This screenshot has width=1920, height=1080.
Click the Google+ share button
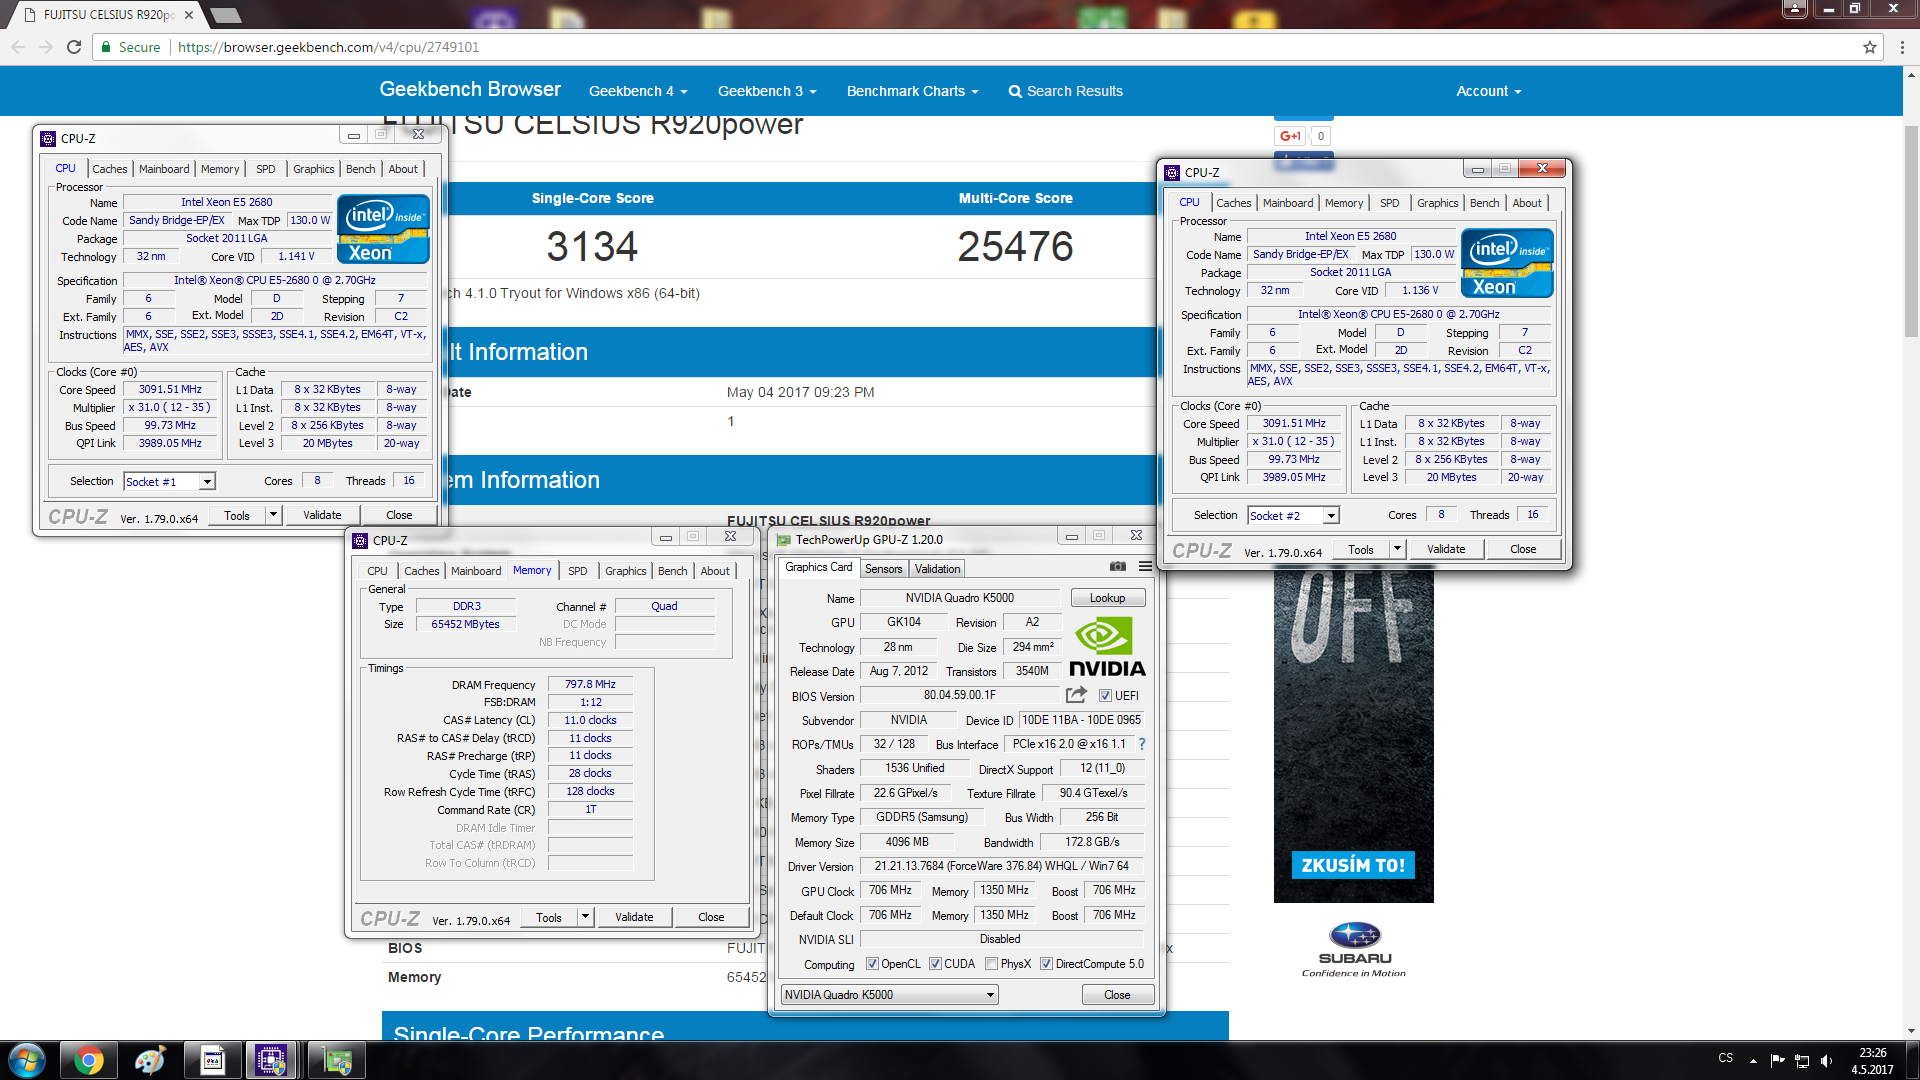pos(1291,136)
